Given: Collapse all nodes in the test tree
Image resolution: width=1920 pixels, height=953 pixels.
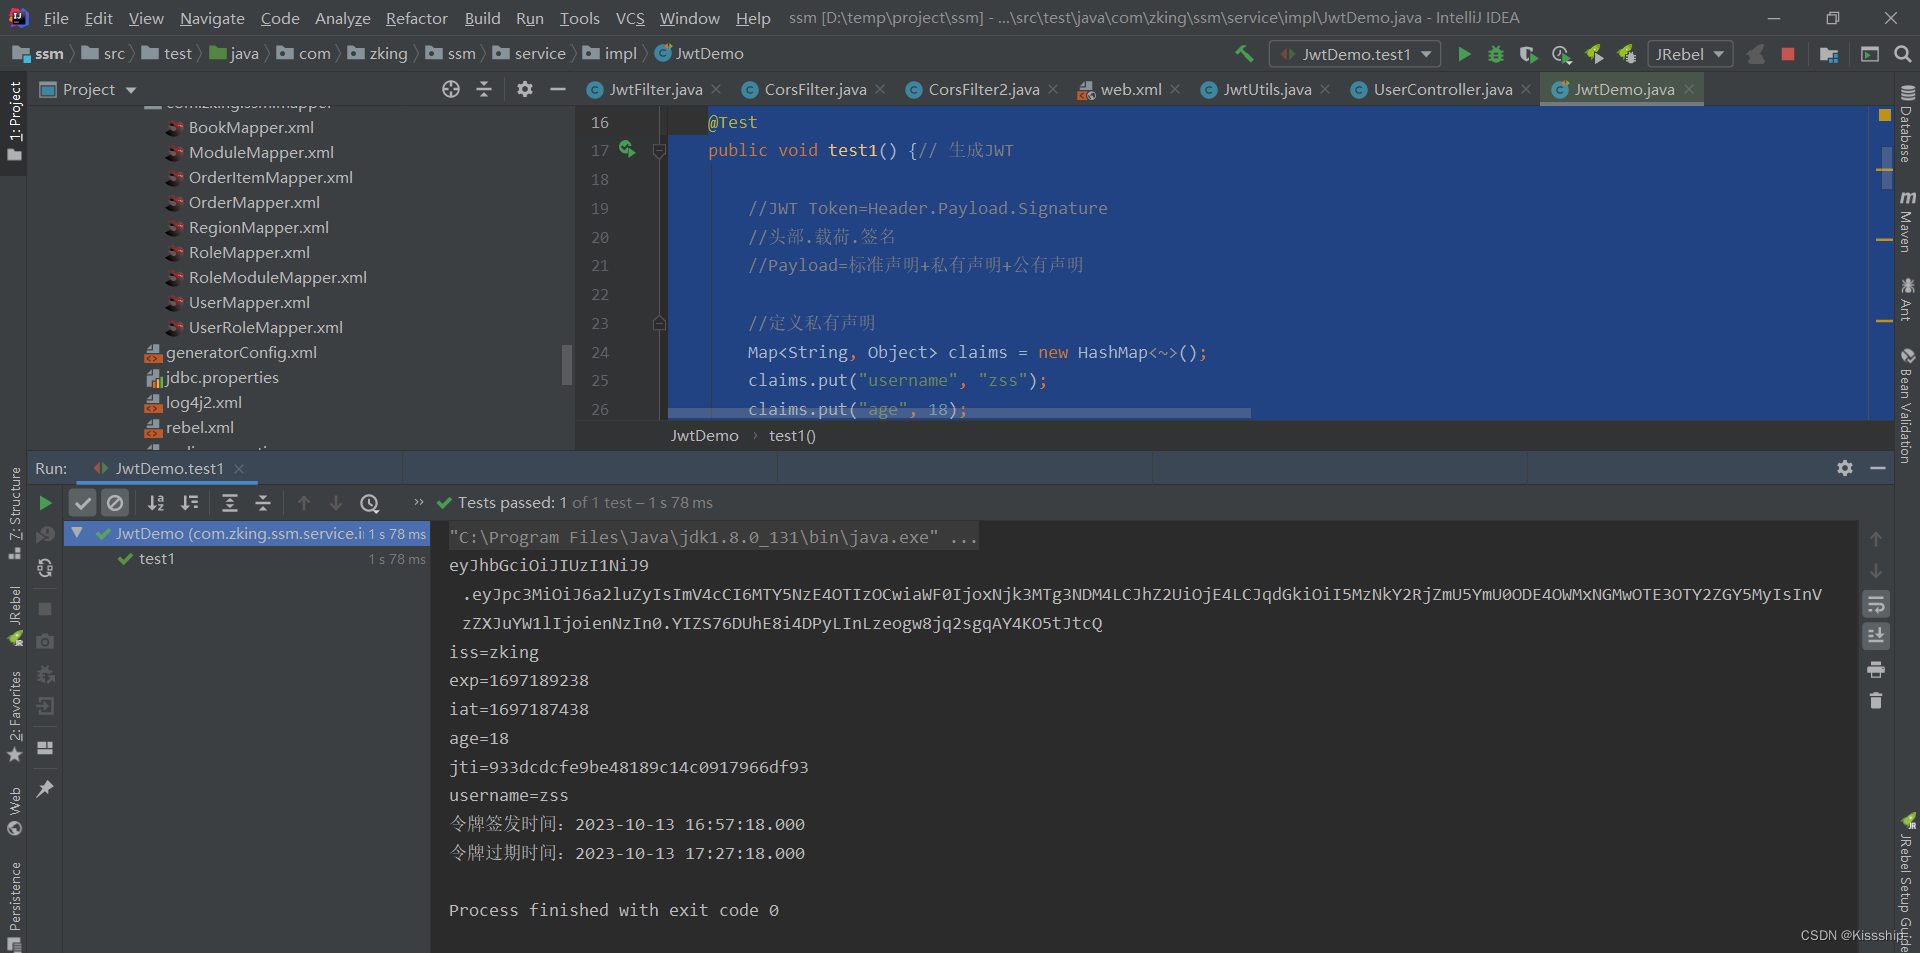Looking at the screenshot, I should [x=263, y=503].
